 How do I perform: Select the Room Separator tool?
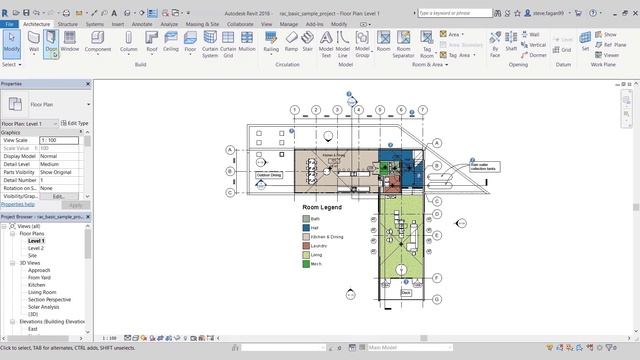[403, 44]
